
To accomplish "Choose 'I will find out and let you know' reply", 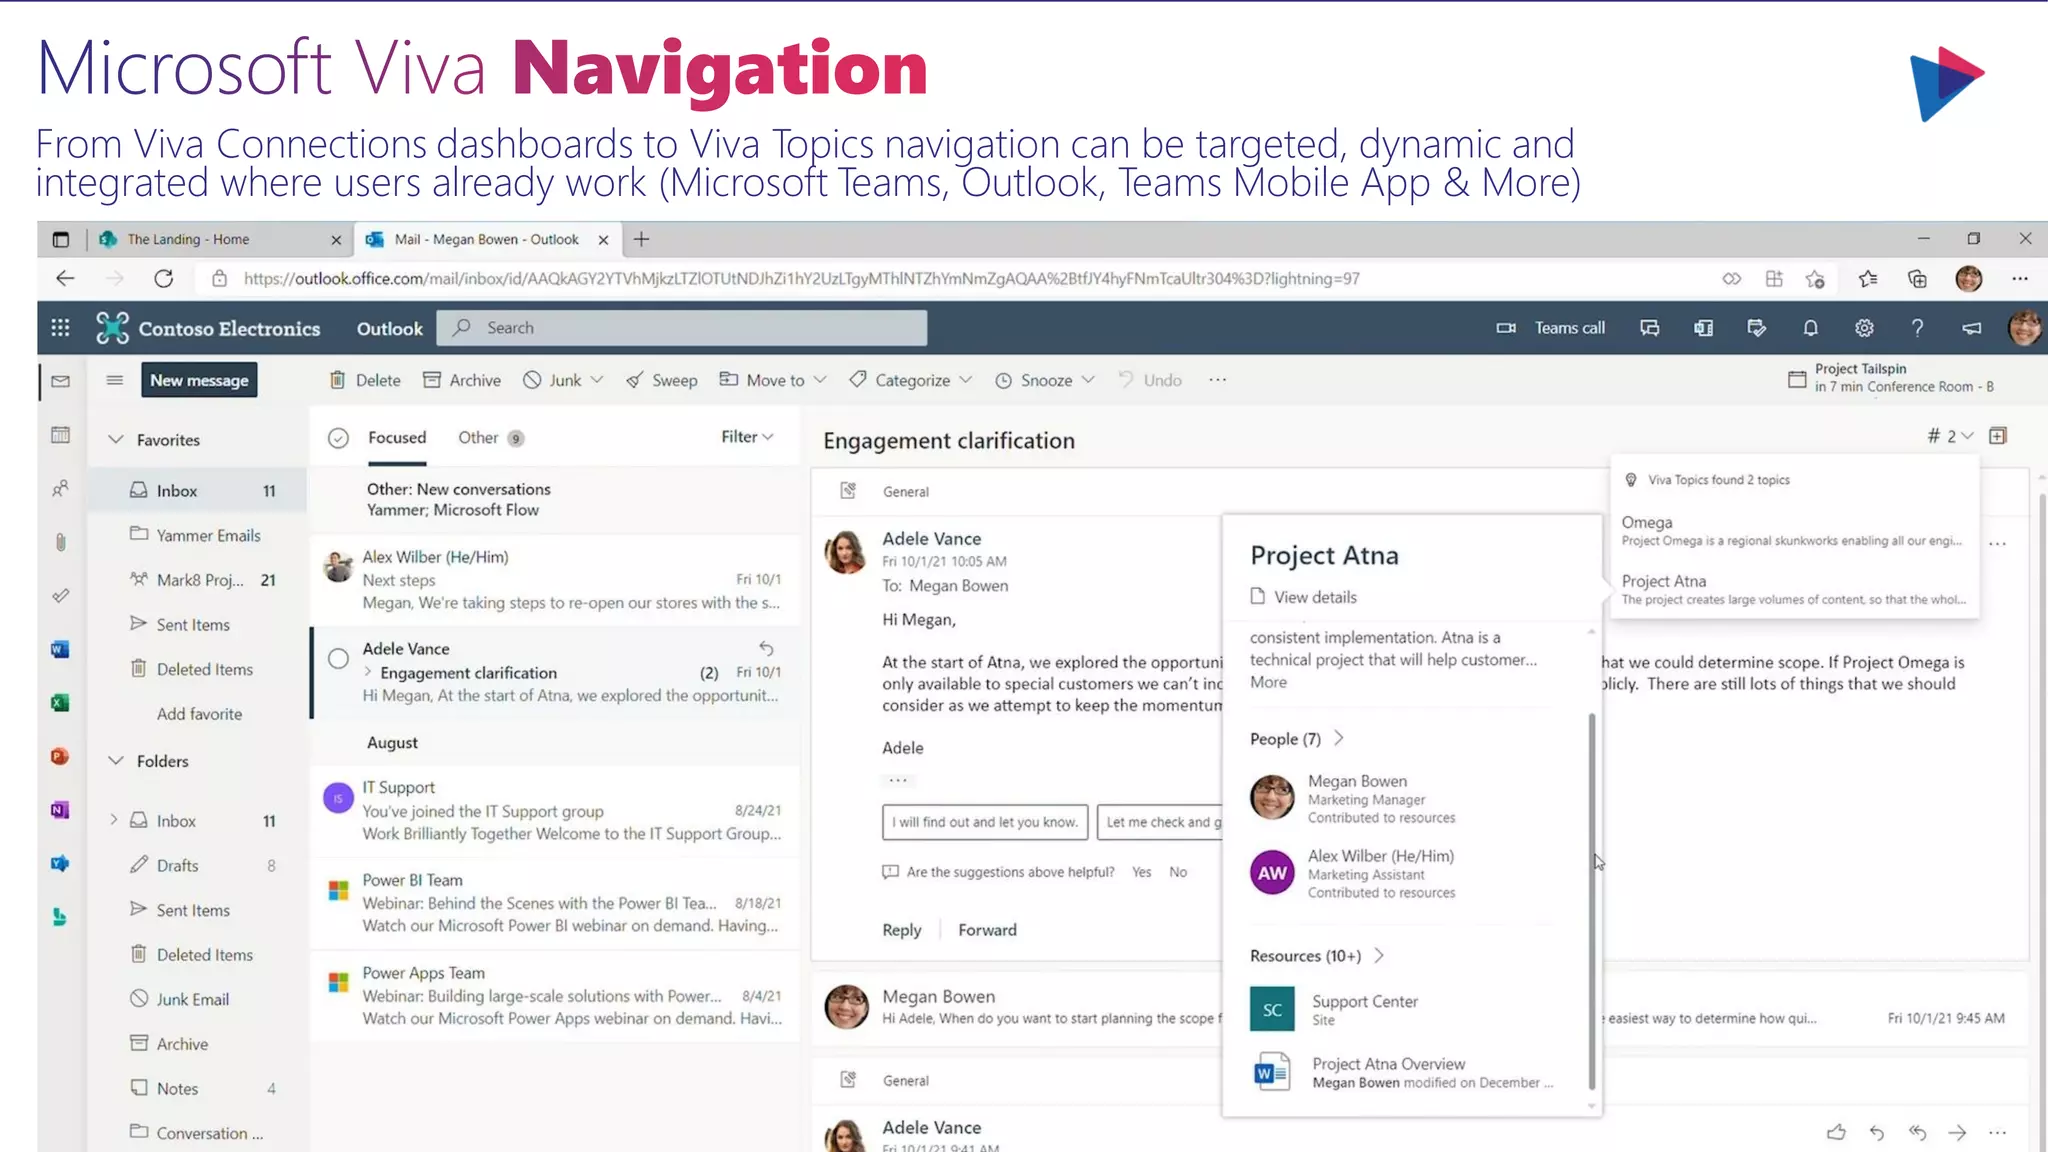I will pos(986,822).
